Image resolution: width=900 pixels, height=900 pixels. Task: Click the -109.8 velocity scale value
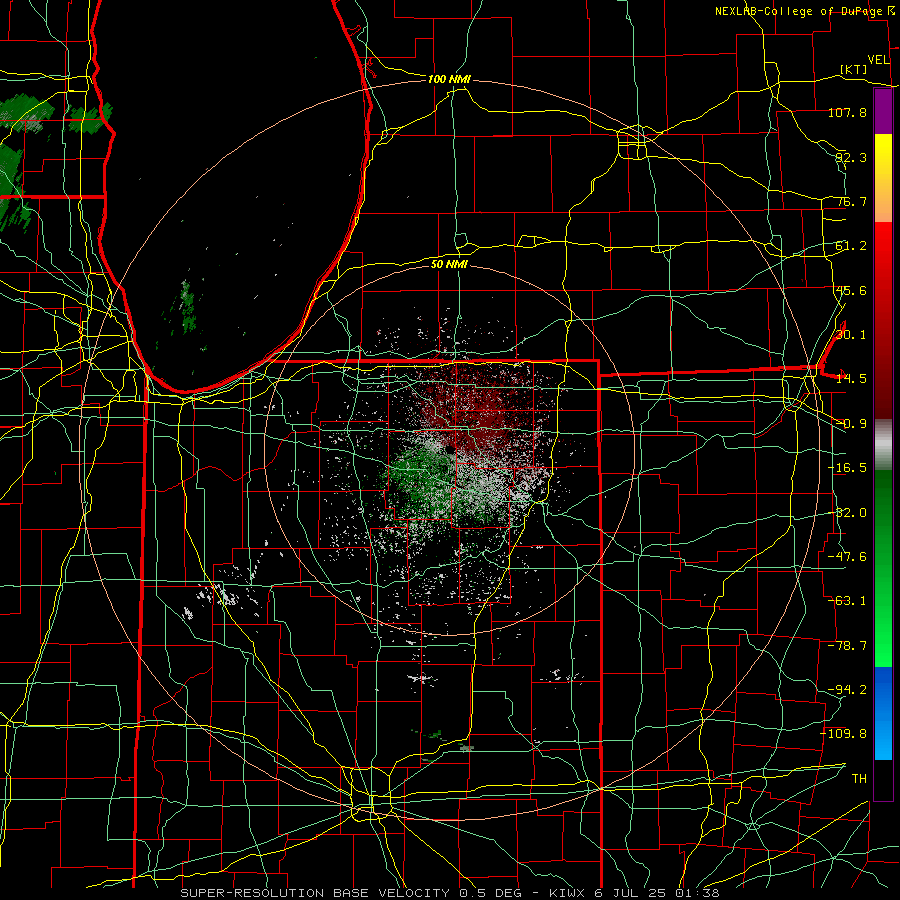(x=844, y=734)
